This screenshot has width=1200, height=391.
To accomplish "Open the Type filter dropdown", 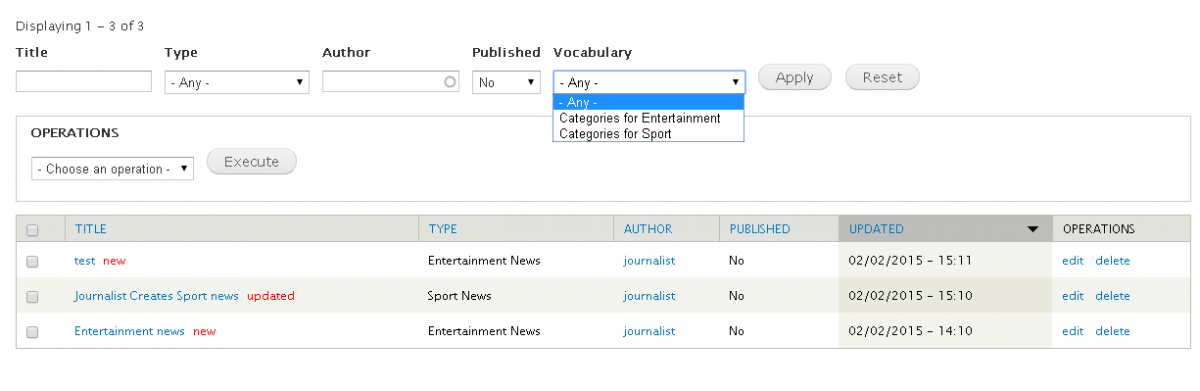I will click(x=237, y=83).
